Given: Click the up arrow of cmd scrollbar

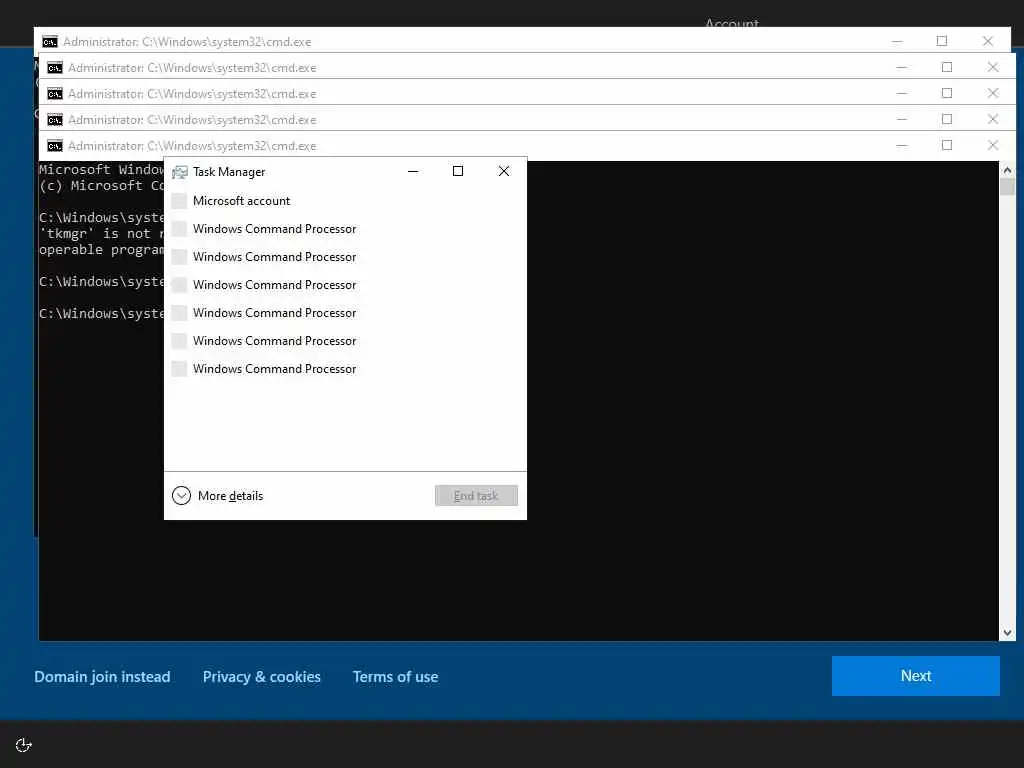Looking at the screenshot, I should [x=1007, y=170].
